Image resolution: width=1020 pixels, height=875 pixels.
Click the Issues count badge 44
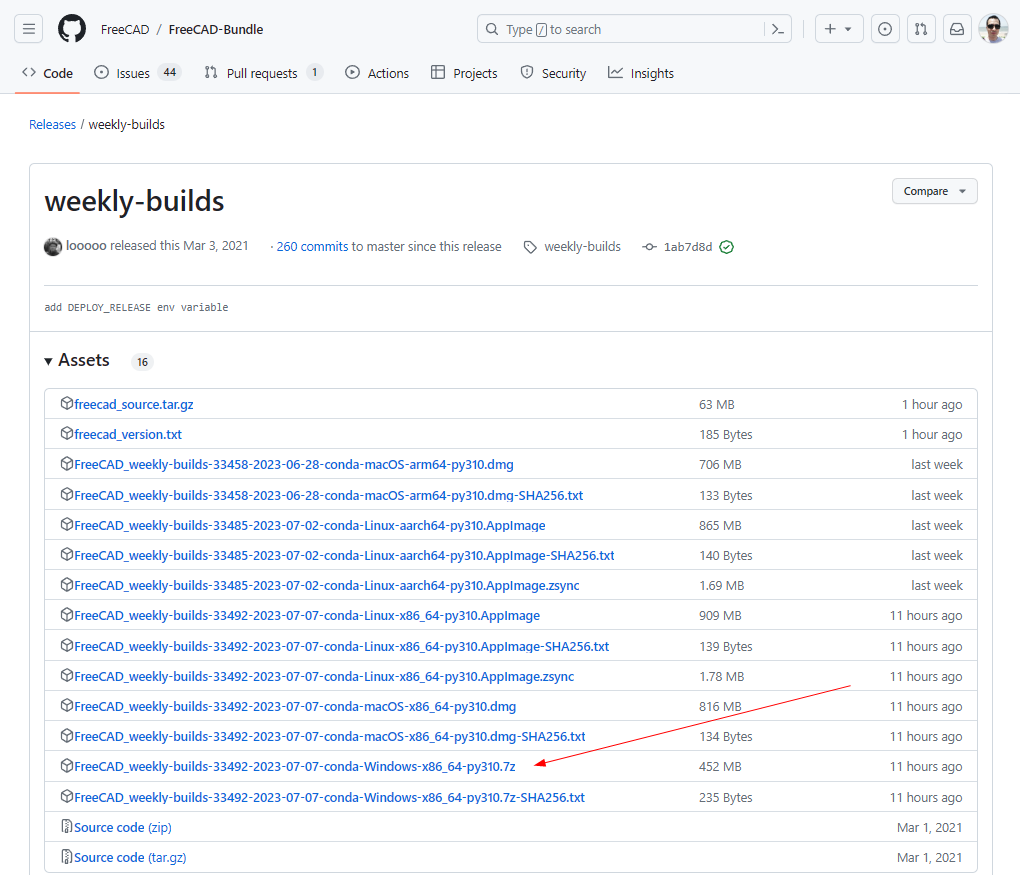170,72
